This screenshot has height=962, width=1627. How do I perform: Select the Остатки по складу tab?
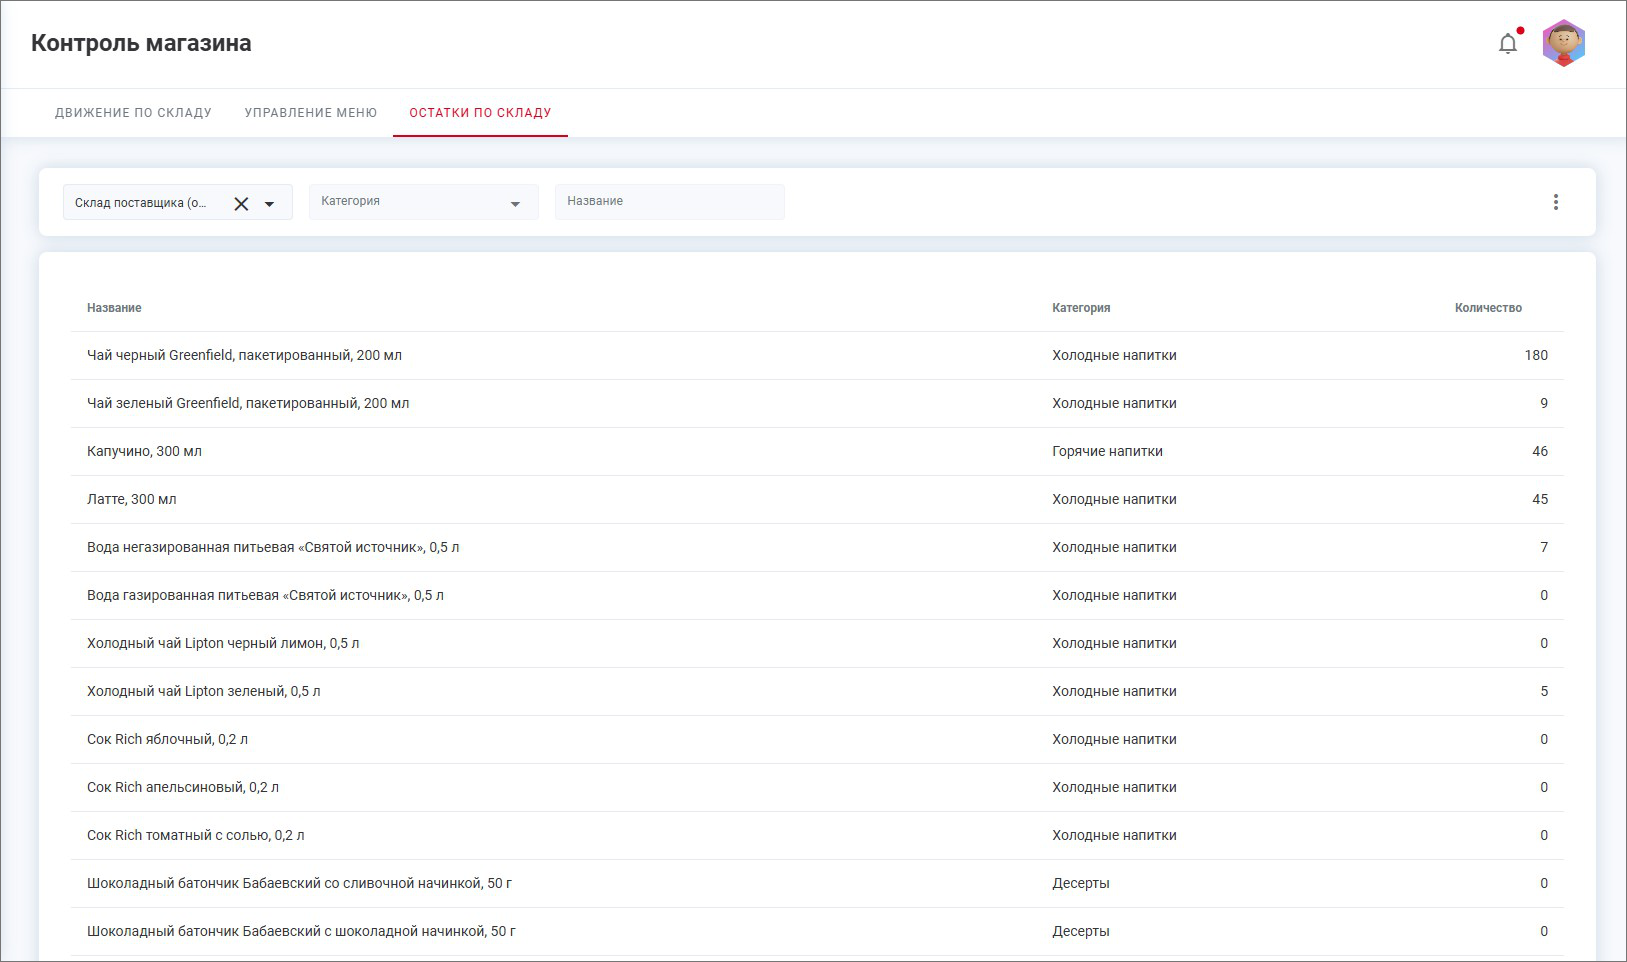(480, 113)
